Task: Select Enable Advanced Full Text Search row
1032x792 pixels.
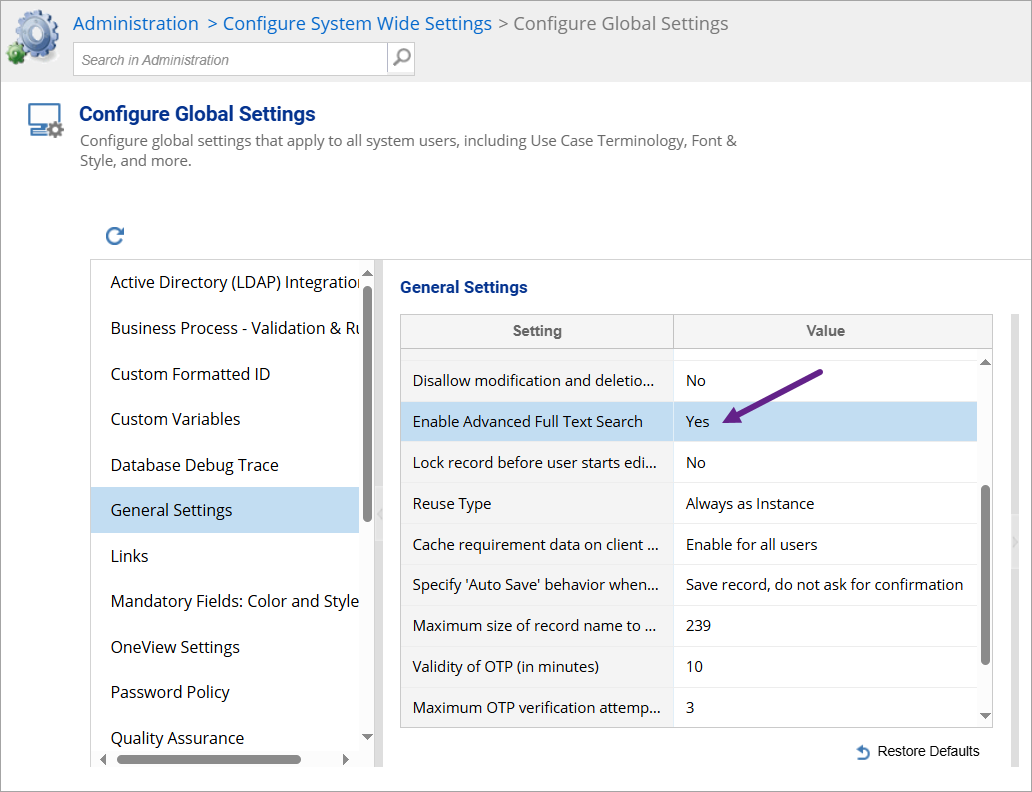Action: click(688, 421)
